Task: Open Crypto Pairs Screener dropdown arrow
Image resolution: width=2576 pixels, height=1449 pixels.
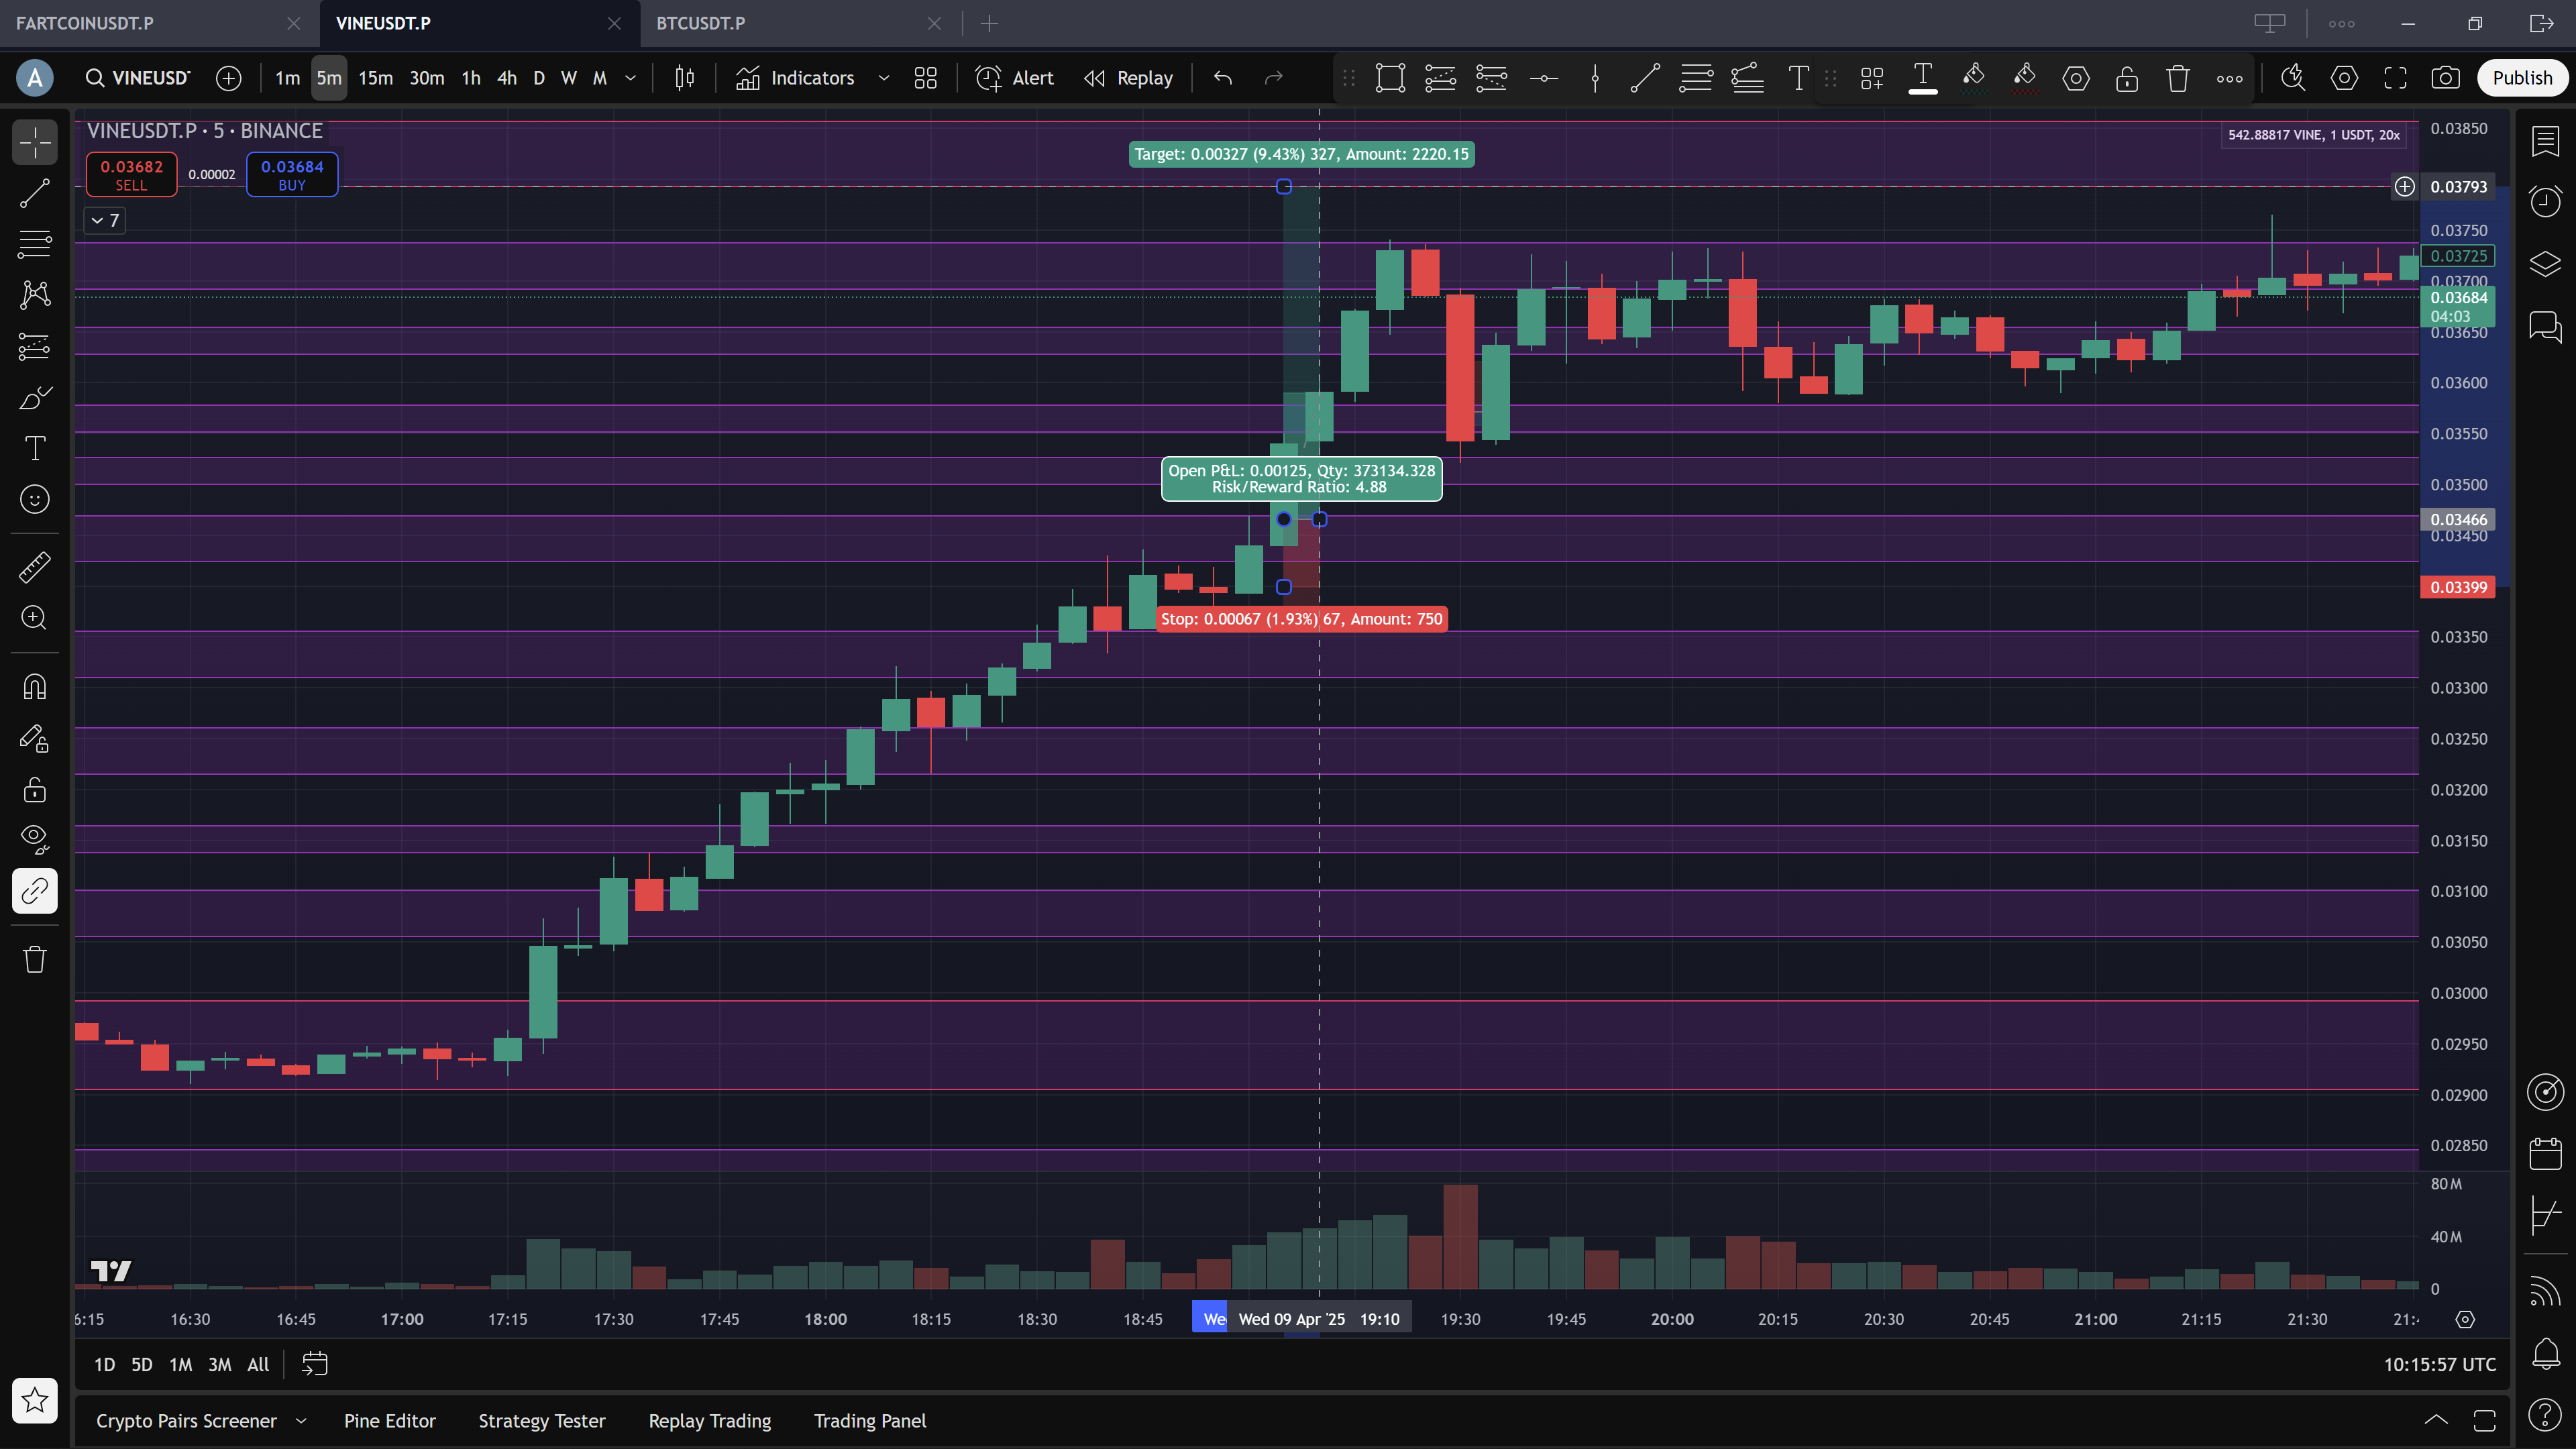Action: 301,1421
